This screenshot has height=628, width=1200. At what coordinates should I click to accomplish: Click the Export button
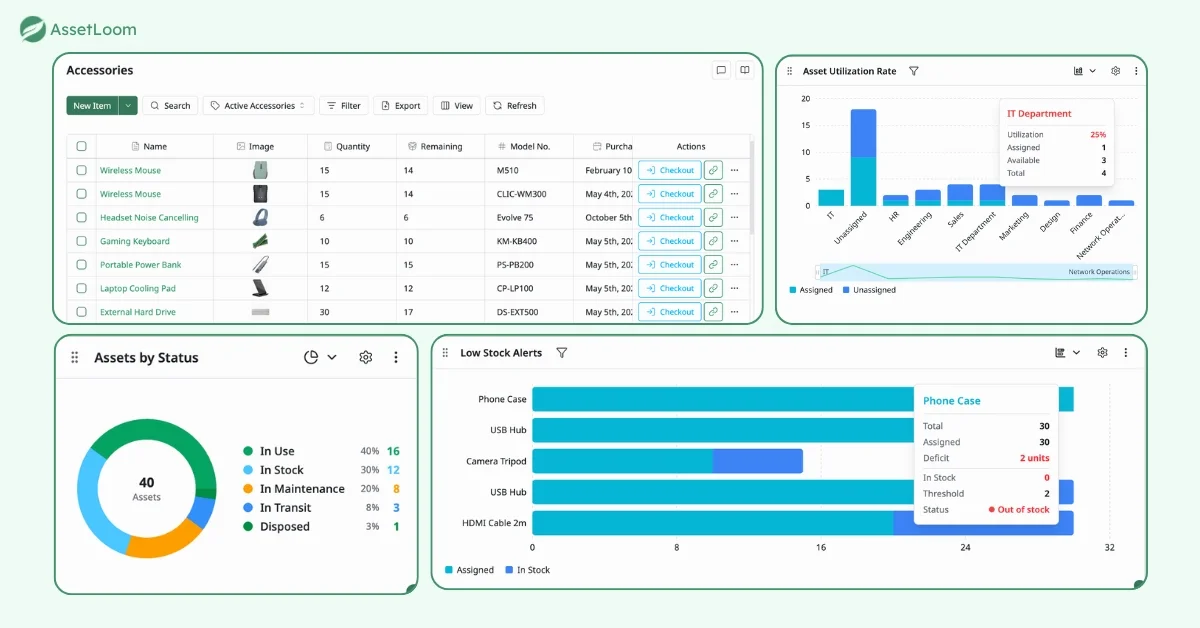[401, 105]
